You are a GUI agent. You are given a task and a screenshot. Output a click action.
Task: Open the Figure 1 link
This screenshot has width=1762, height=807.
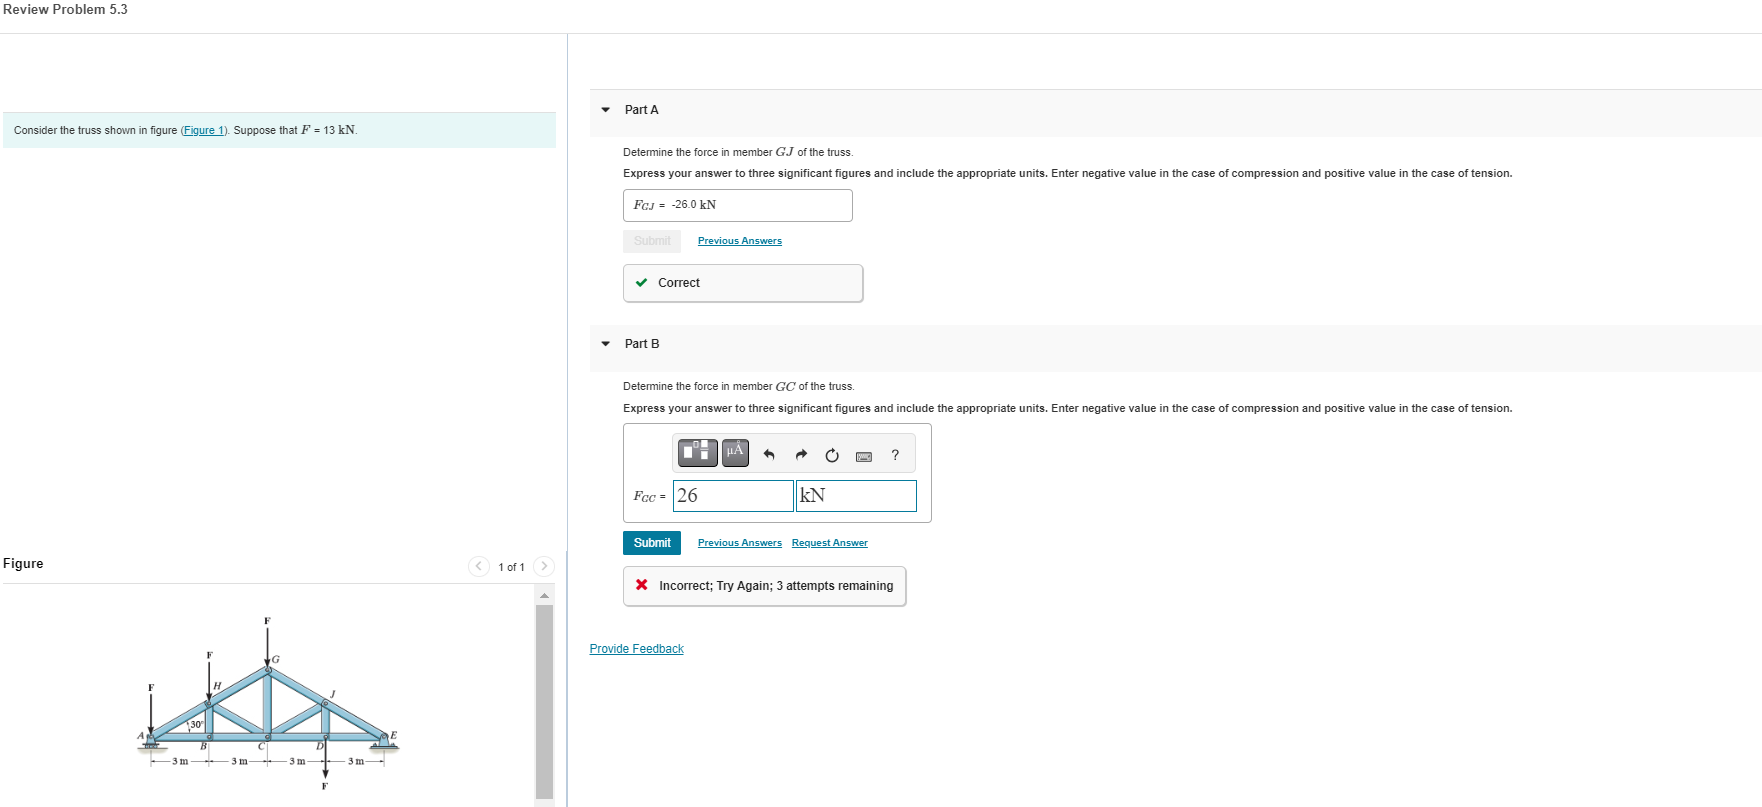(205, 130)
